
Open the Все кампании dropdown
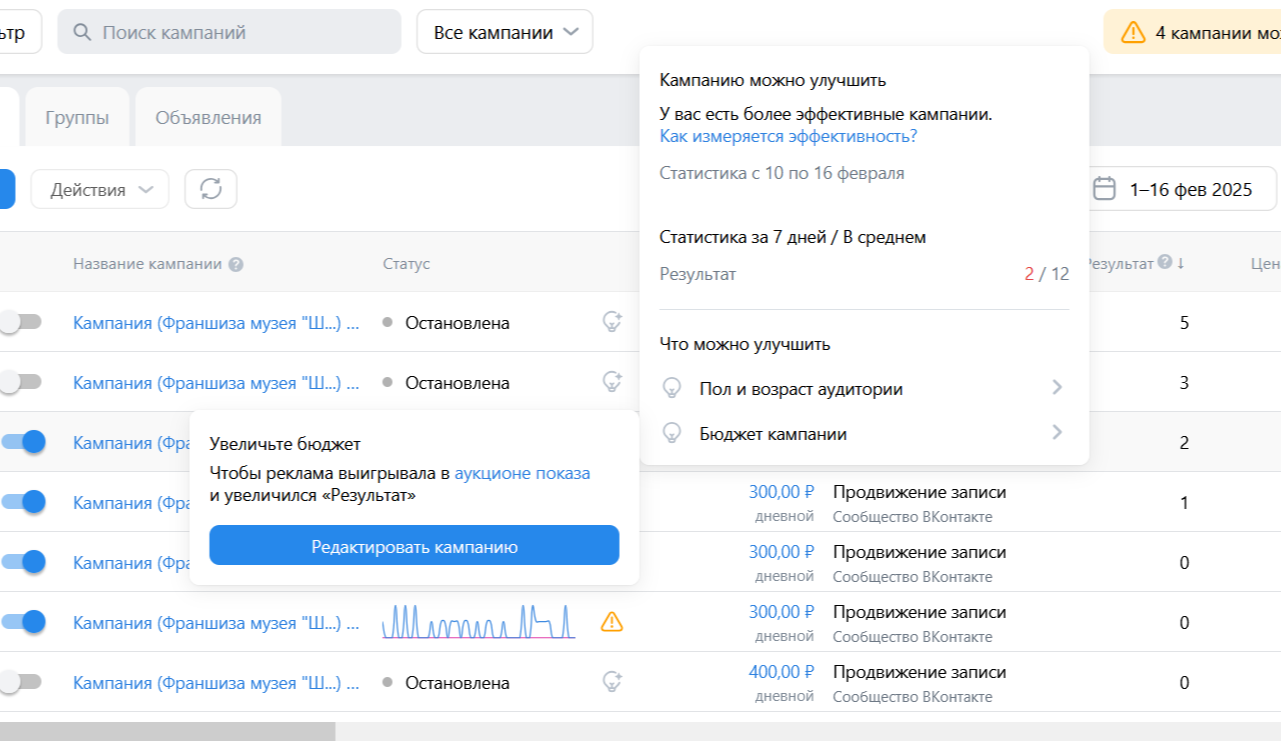(505, 32)
